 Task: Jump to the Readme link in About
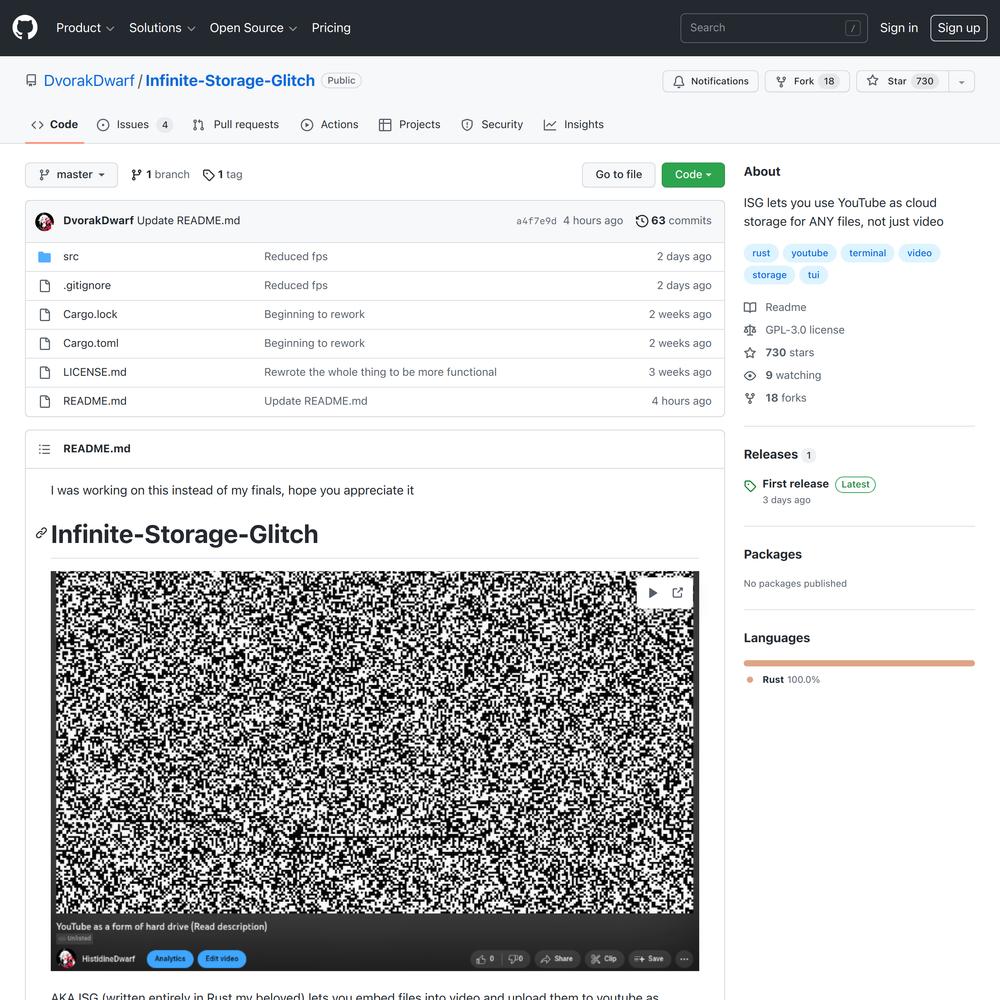(776, 307)
